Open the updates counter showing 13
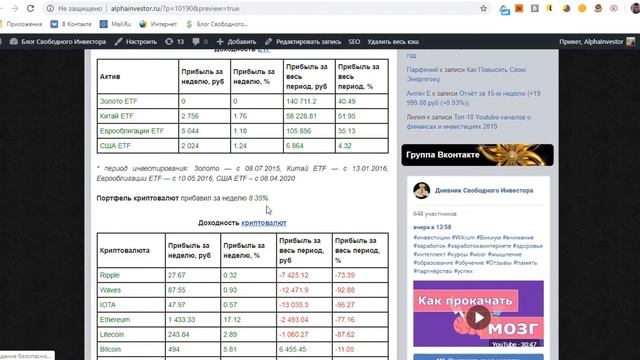Viewport: 640px width, 360px height. coord(175,42)
